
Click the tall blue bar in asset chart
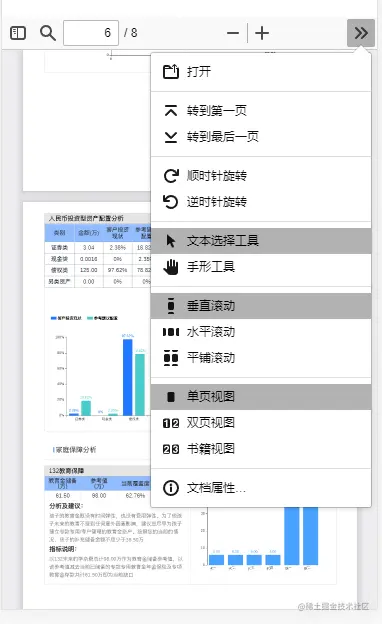click(x=127, y=377)
